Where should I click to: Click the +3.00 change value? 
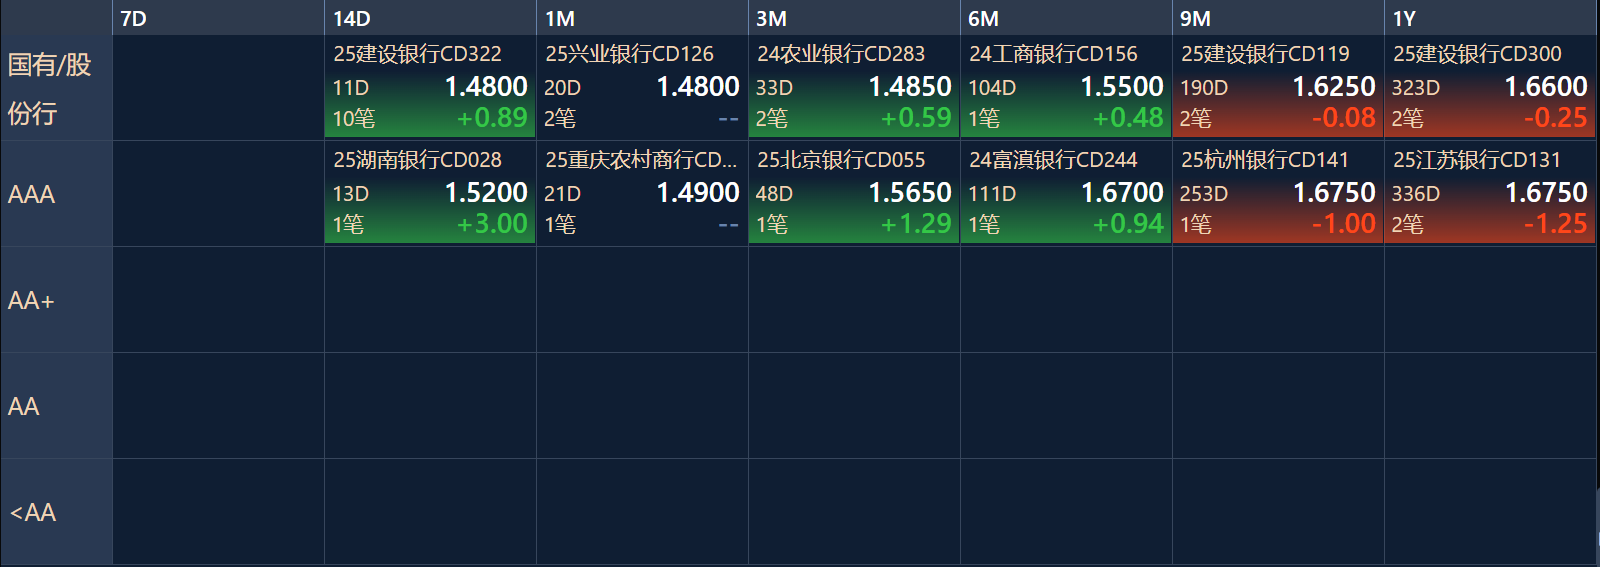click(x=492, y=224)
